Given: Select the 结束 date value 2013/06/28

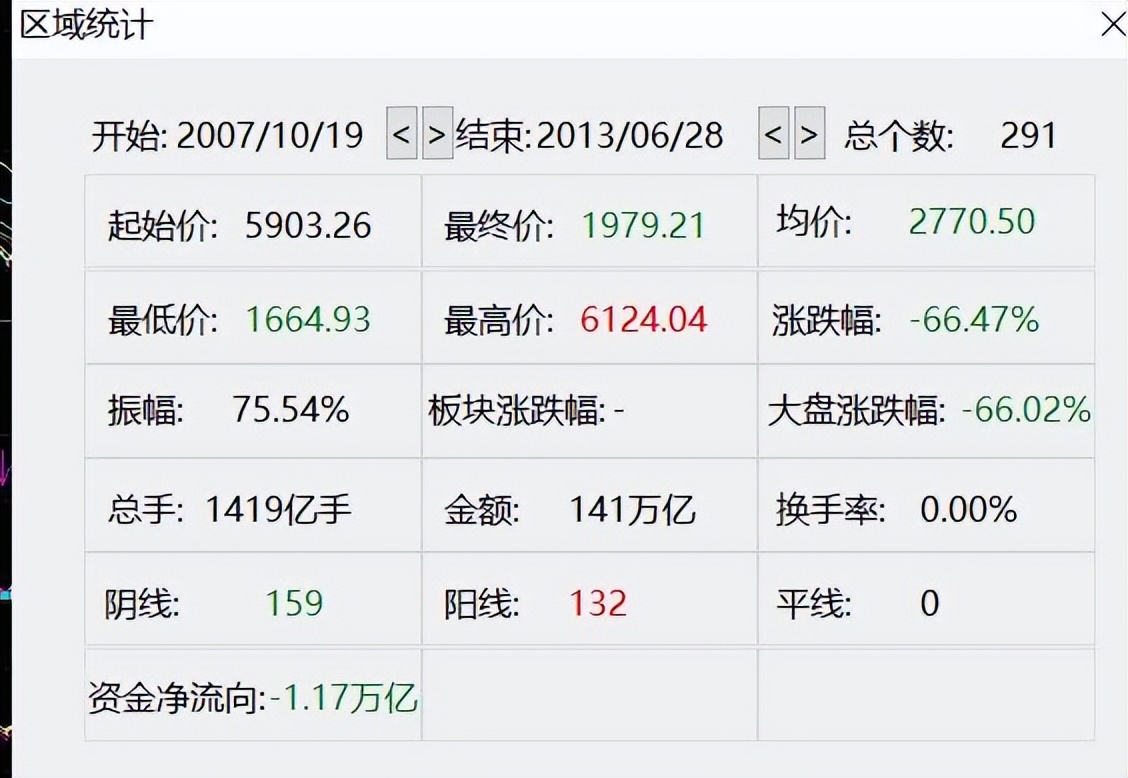Looking at the screenshot, I should [631, 135].
